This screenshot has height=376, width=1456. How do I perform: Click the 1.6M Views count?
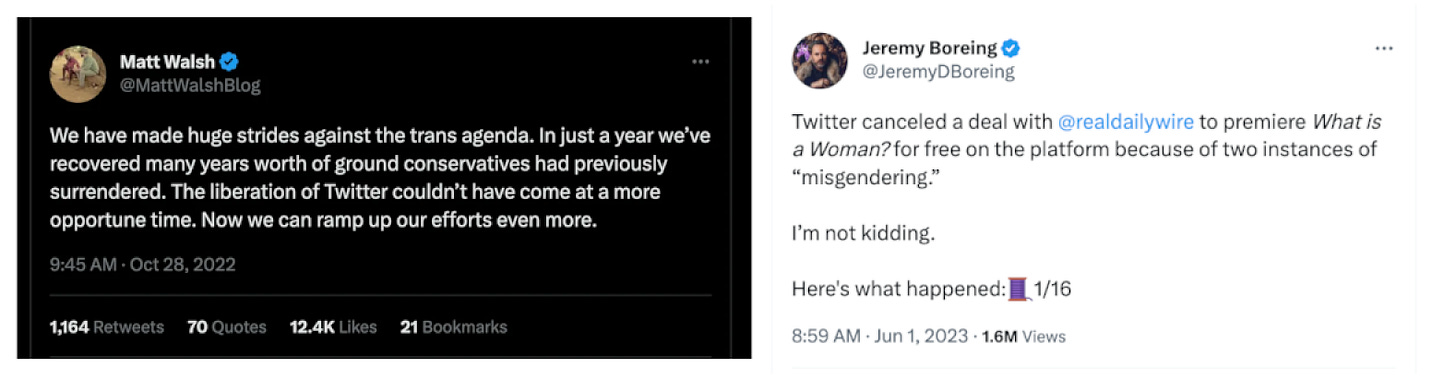1023,337
